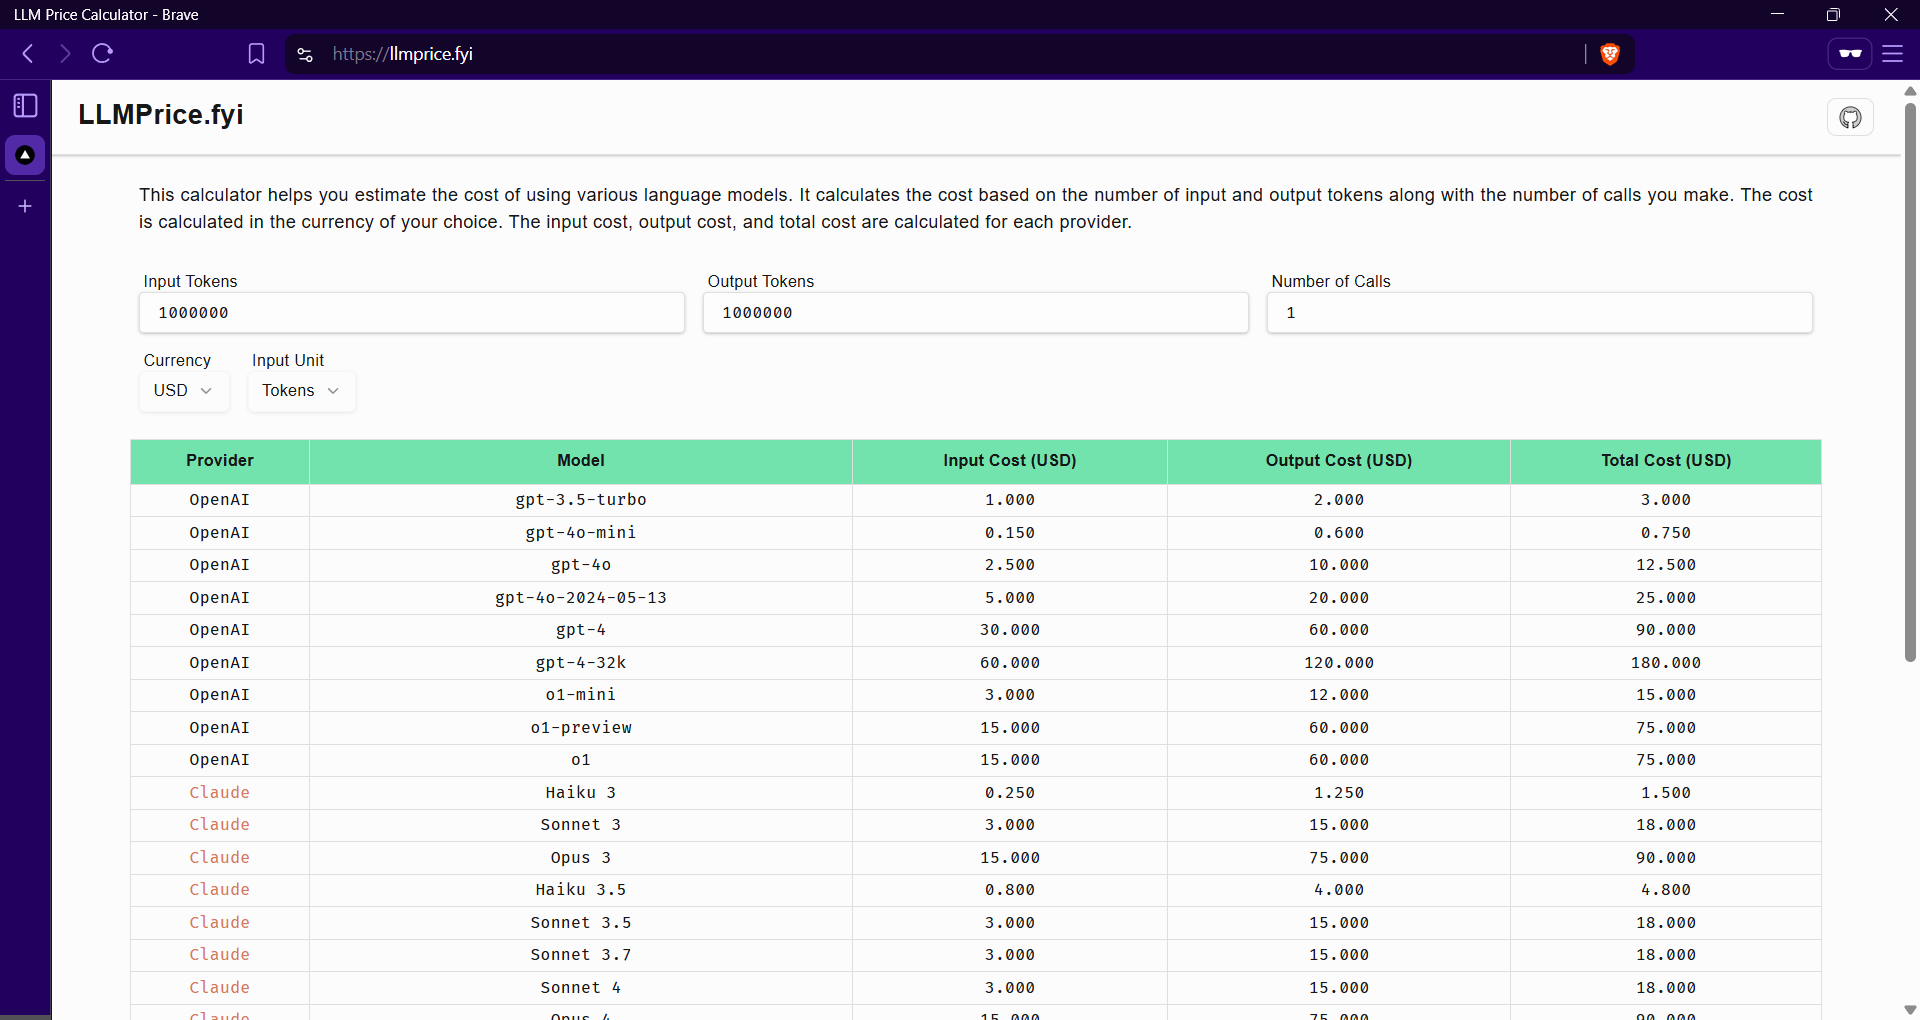
Task: Click the 180.000 total cost value
Action: [x=1666, y=663]
